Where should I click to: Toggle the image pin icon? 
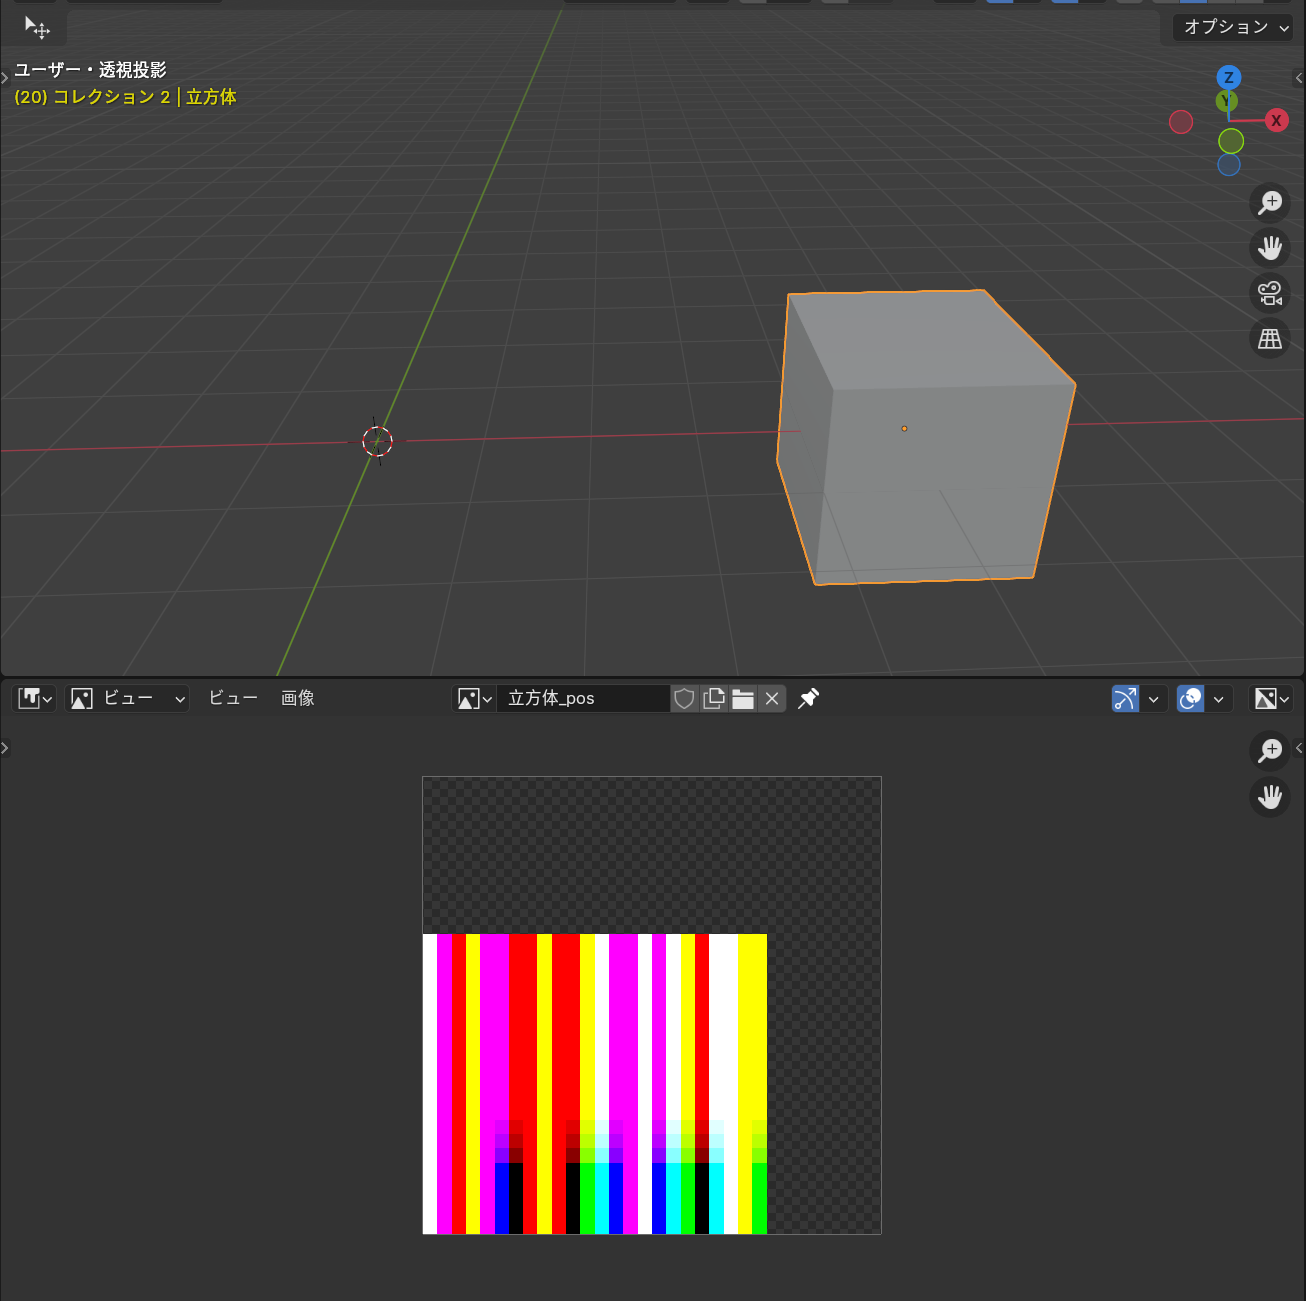[809, 698]
